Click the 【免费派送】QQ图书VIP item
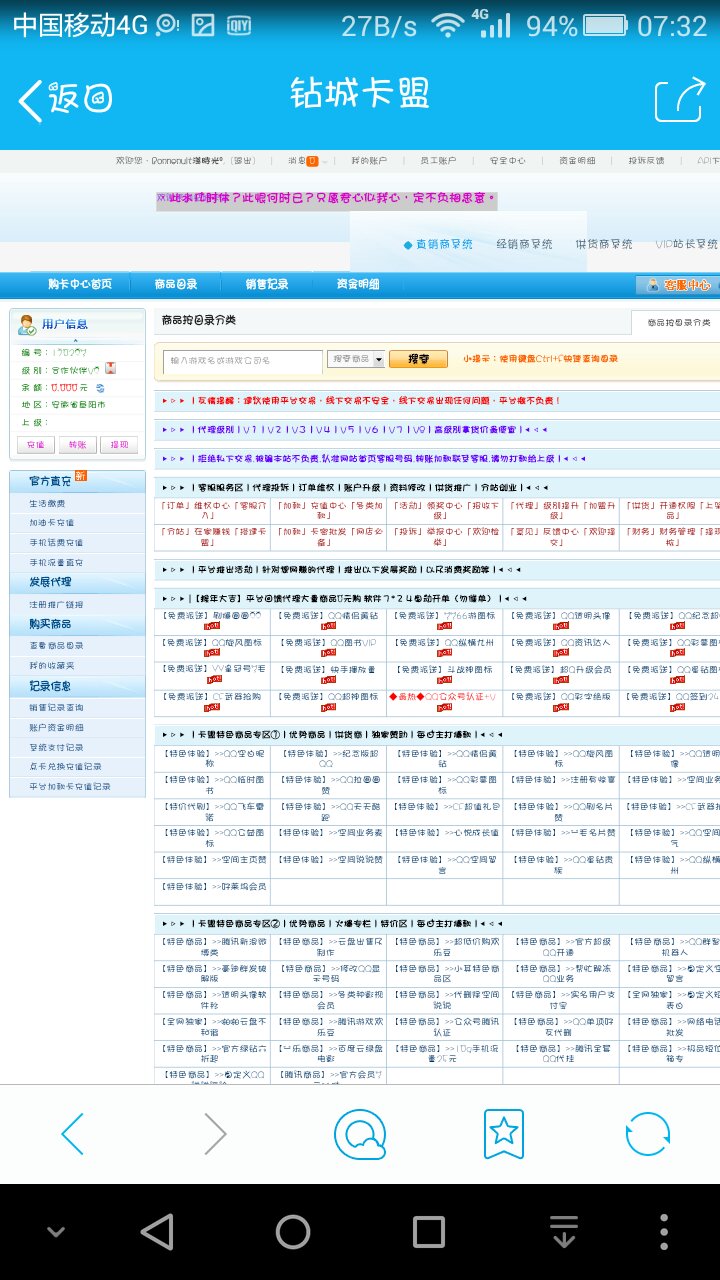Image resolution: width=720 pixels, height=1280 pixels. tap(327, 643)
